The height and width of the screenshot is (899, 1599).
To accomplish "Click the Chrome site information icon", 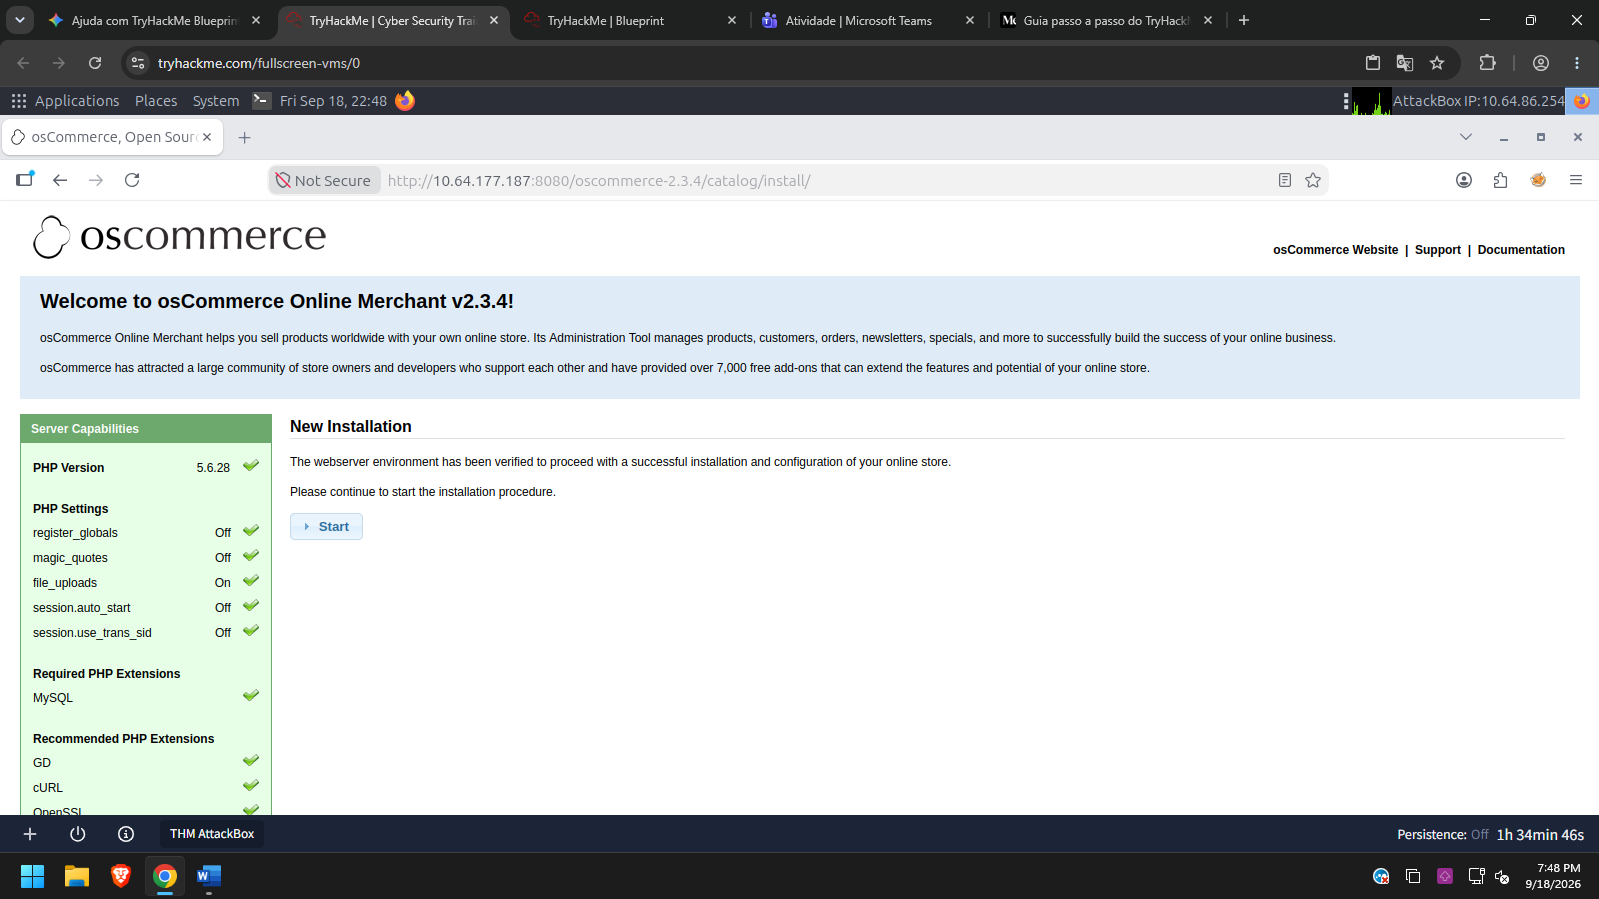I will pyautogui.click(x=138, y=63).
